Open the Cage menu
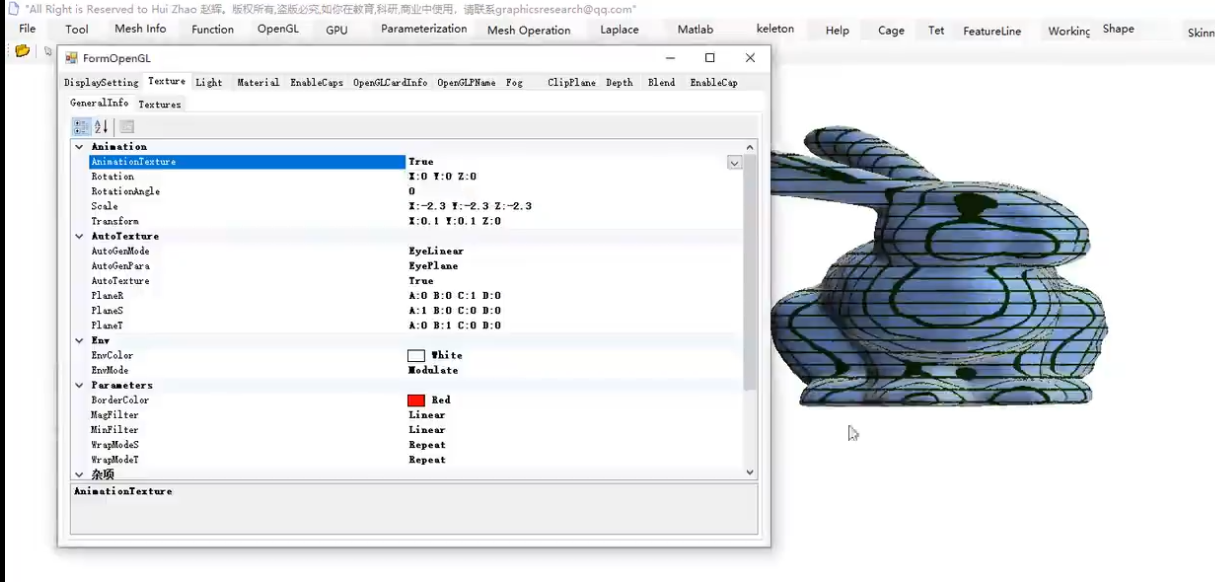This screenshot has height=582, width=1215. (x=891, y=30)
